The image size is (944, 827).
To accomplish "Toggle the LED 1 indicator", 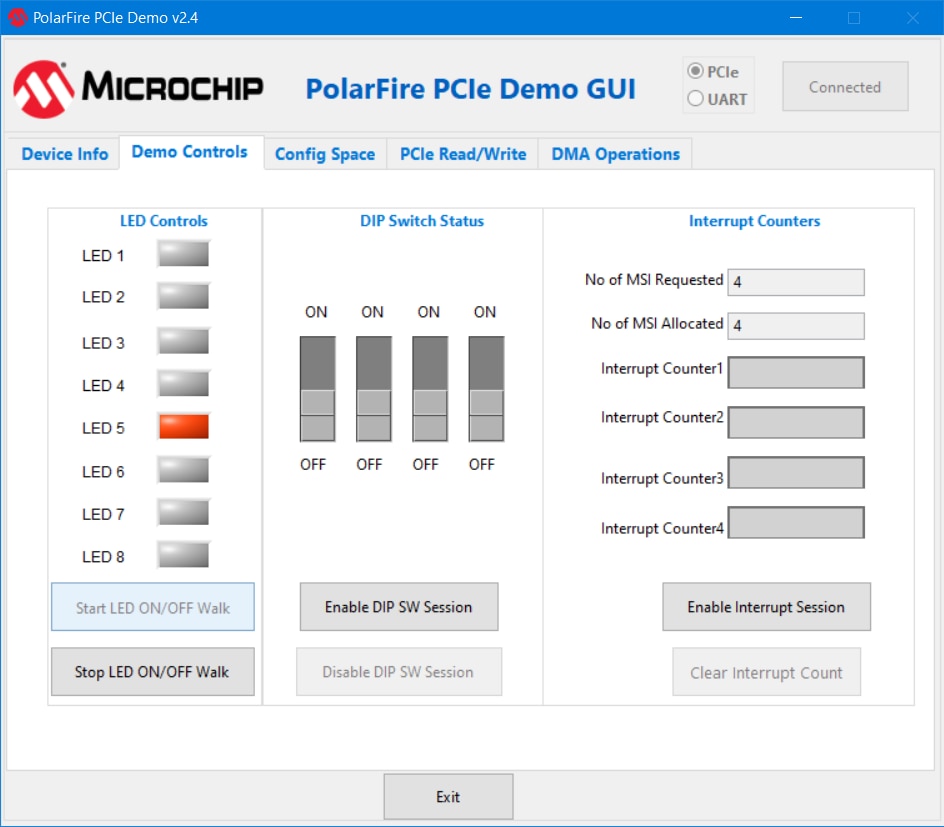I will point(183,254).
